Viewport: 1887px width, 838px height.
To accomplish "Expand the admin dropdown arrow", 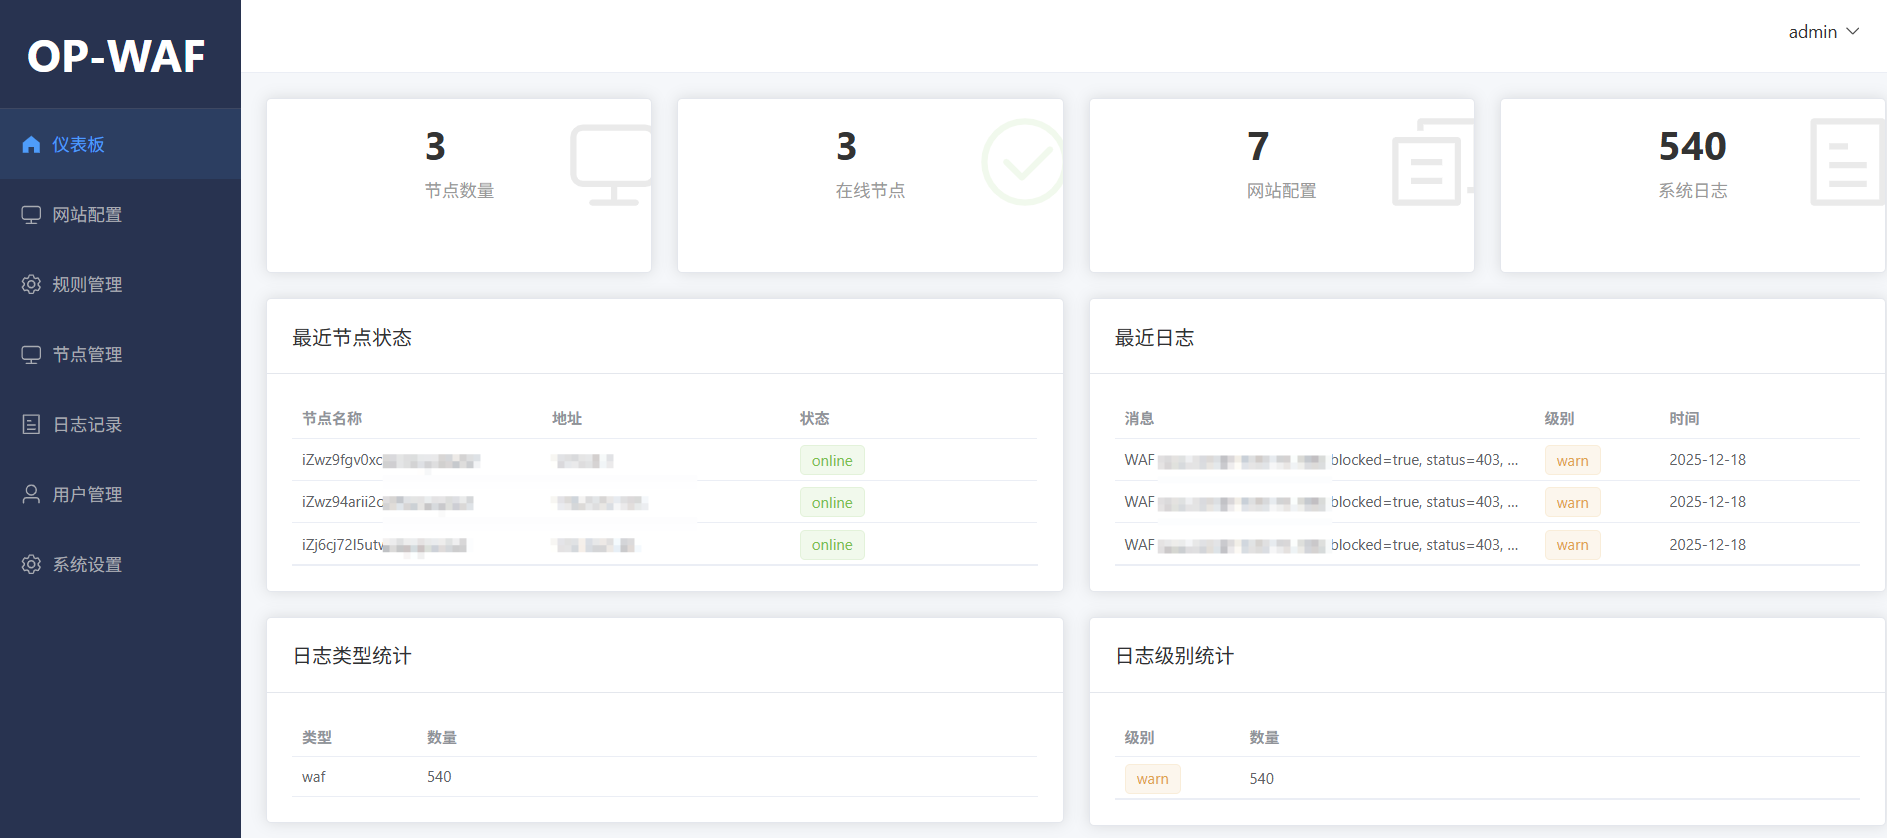I will click(1853, 32).
